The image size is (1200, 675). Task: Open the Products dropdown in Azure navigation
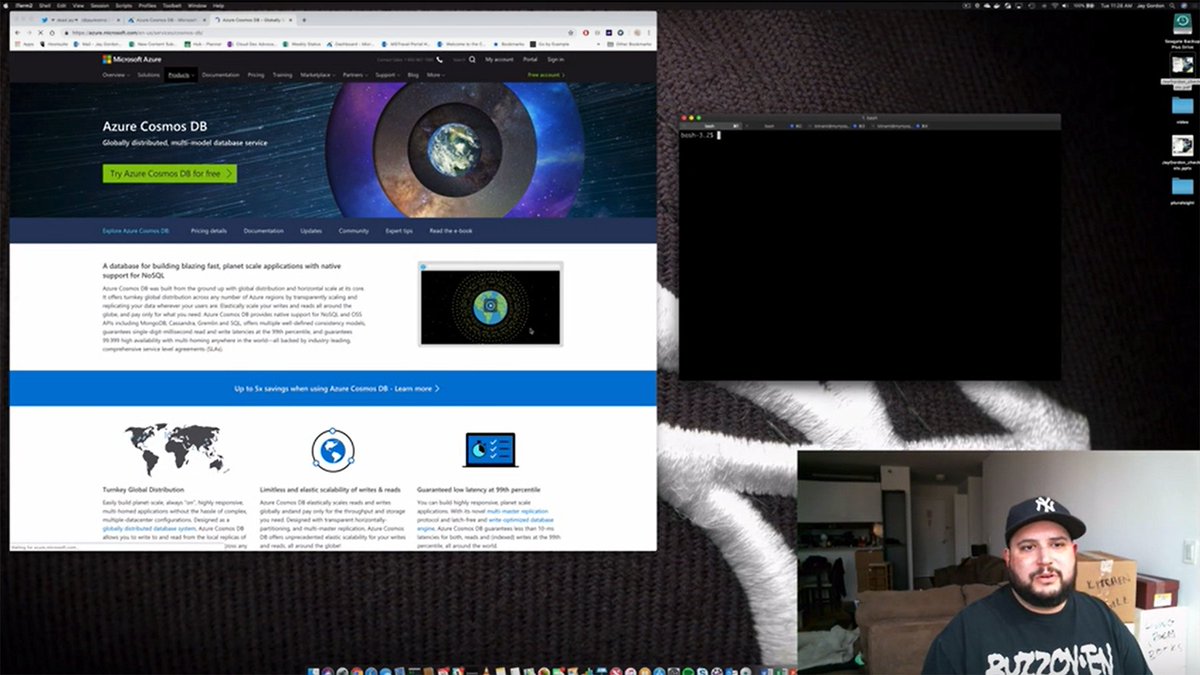(x=179, y=75)
